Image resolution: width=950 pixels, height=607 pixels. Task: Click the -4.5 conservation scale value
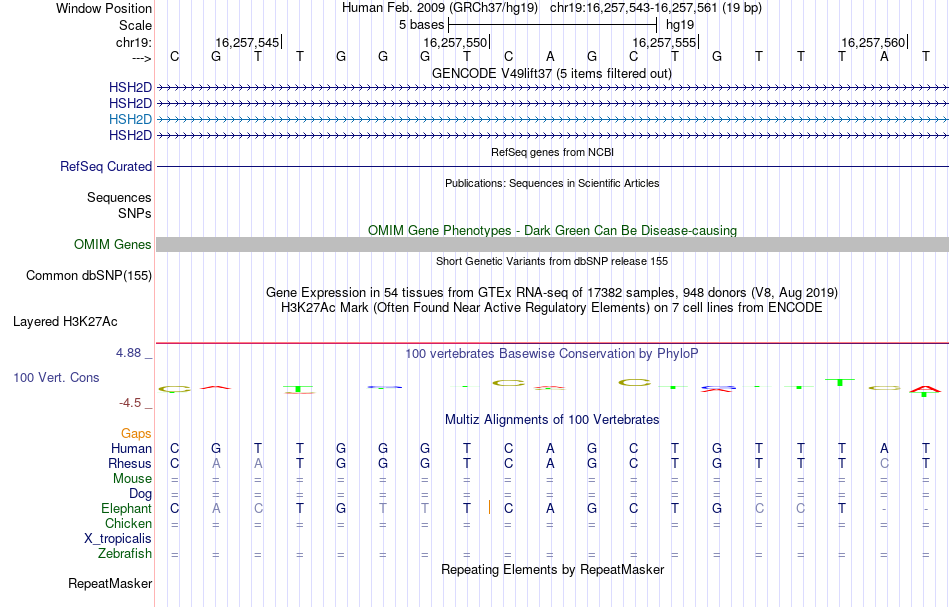[x=130, y=403]
